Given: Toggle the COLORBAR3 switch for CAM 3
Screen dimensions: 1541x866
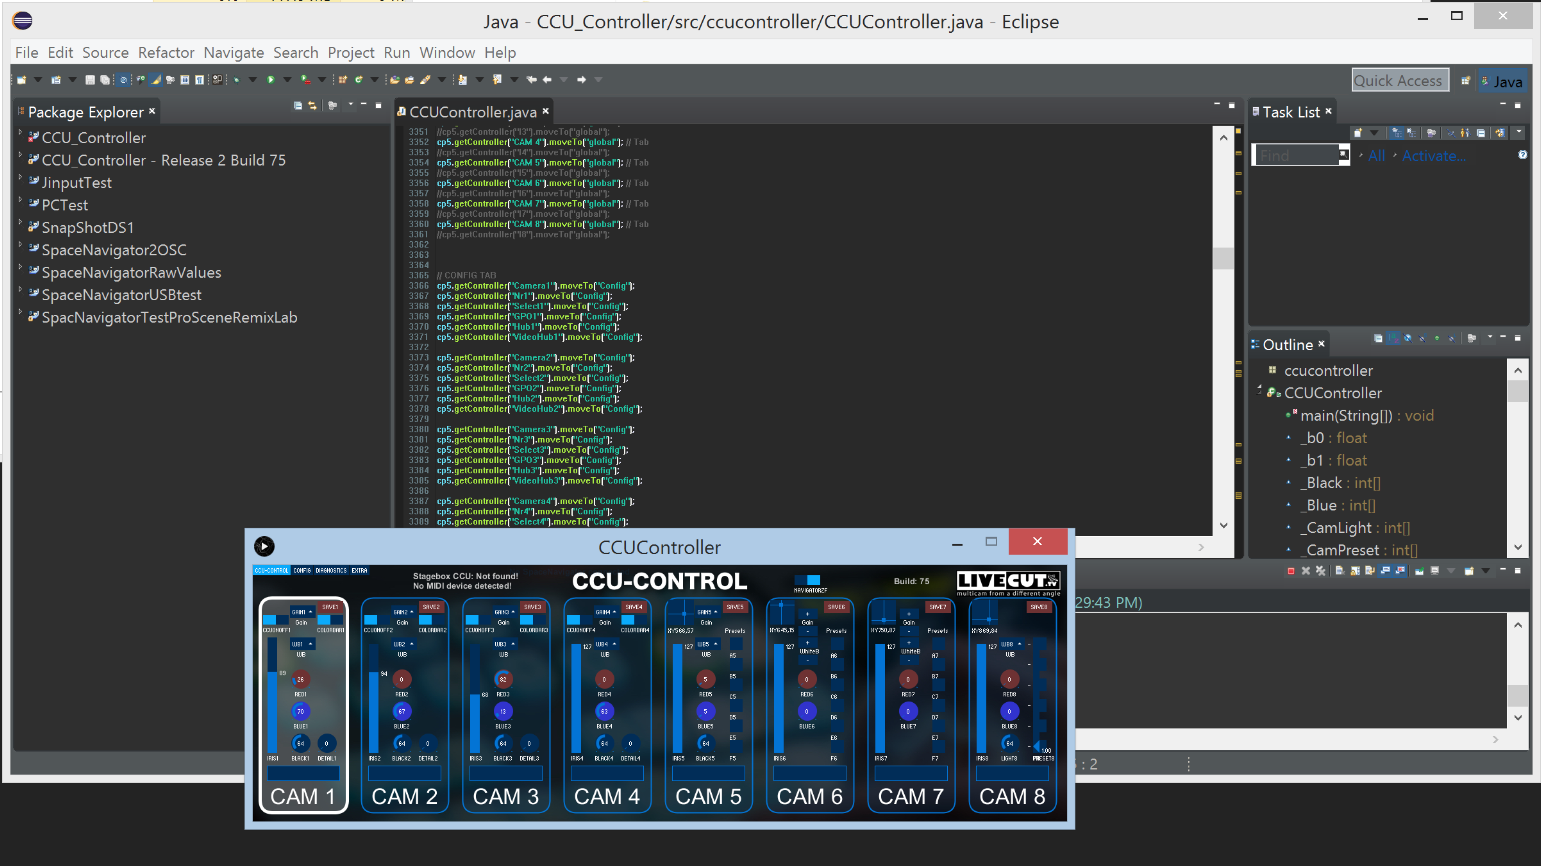Looking at the screenshot, I should (533, 621).
